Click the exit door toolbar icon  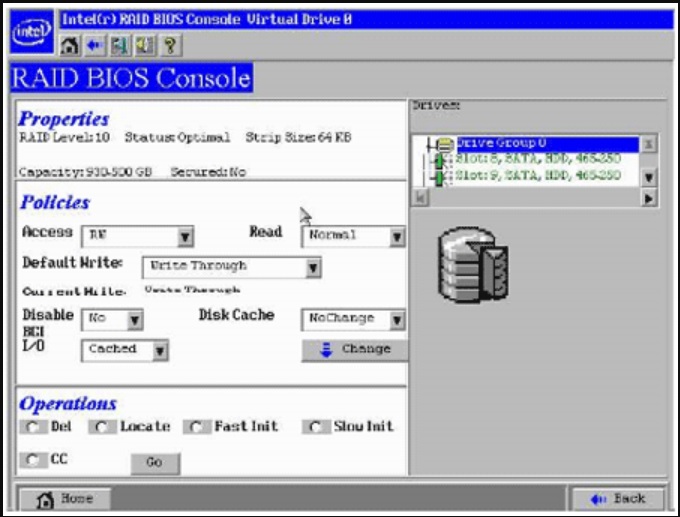pyautogui.click(x=120, y=45)
